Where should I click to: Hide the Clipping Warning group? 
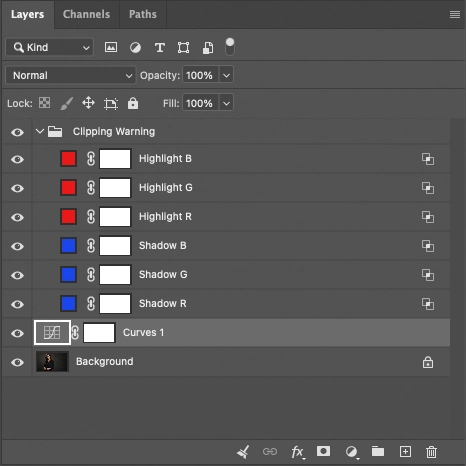coord(17,132)
